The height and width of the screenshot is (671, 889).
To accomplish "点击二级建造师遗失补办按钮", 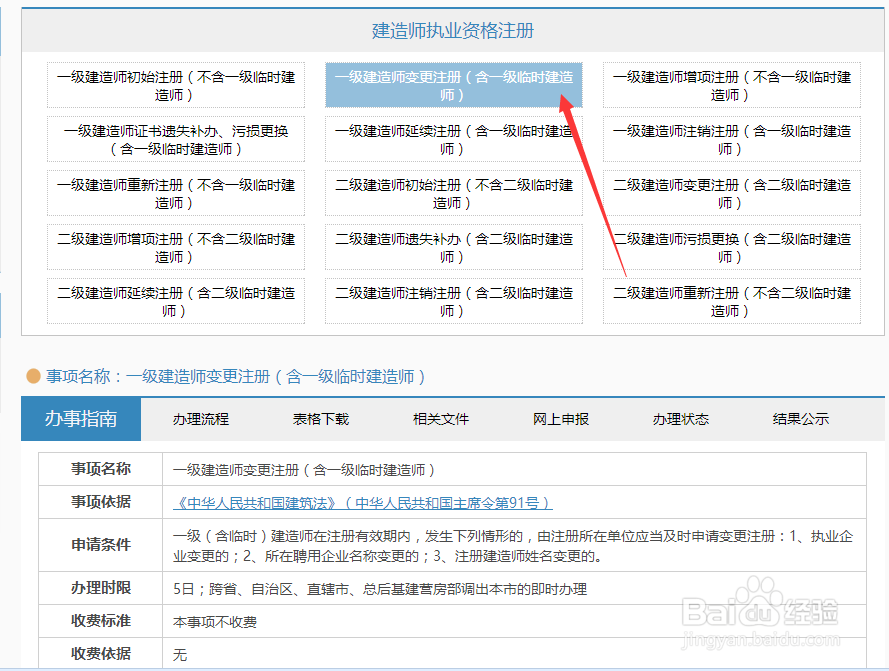I will click(453, 246).
